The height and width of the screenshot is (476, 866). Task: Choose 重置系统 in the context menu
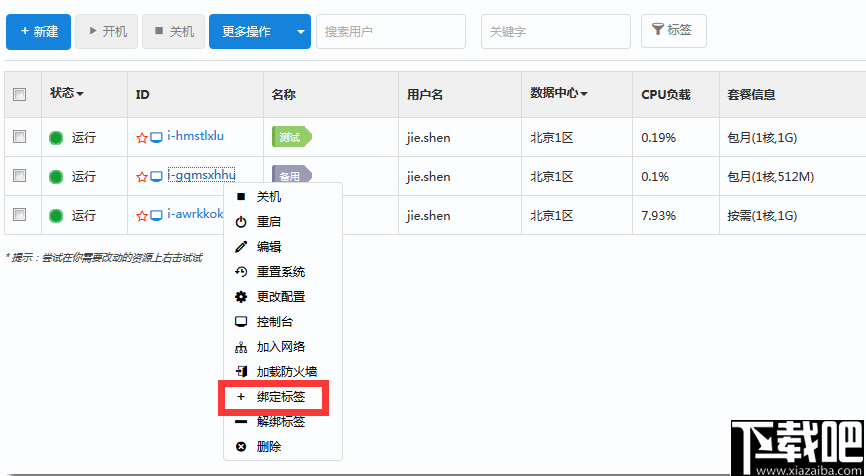[x=282, y=272]
